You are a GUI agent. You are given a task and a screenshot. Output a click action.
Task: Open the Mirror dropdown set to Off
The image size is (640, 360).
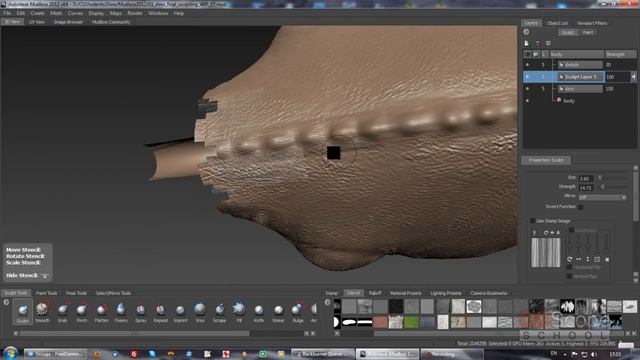(x=602, y=197)
